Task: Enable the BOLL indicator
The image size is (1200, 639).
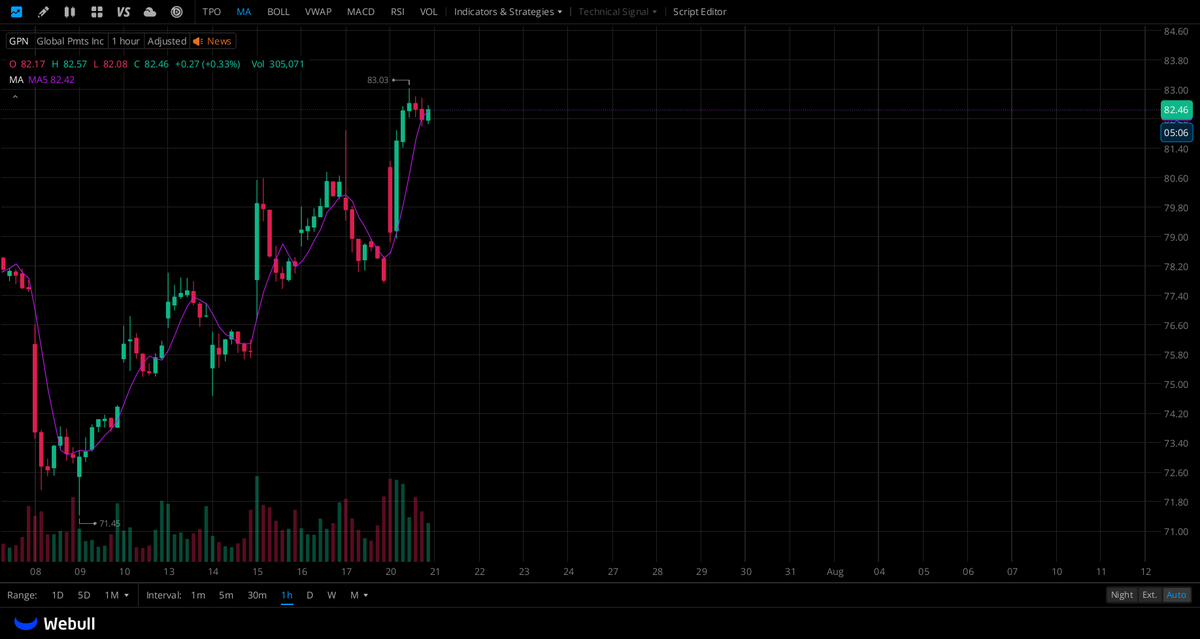Action: point(278,12)
